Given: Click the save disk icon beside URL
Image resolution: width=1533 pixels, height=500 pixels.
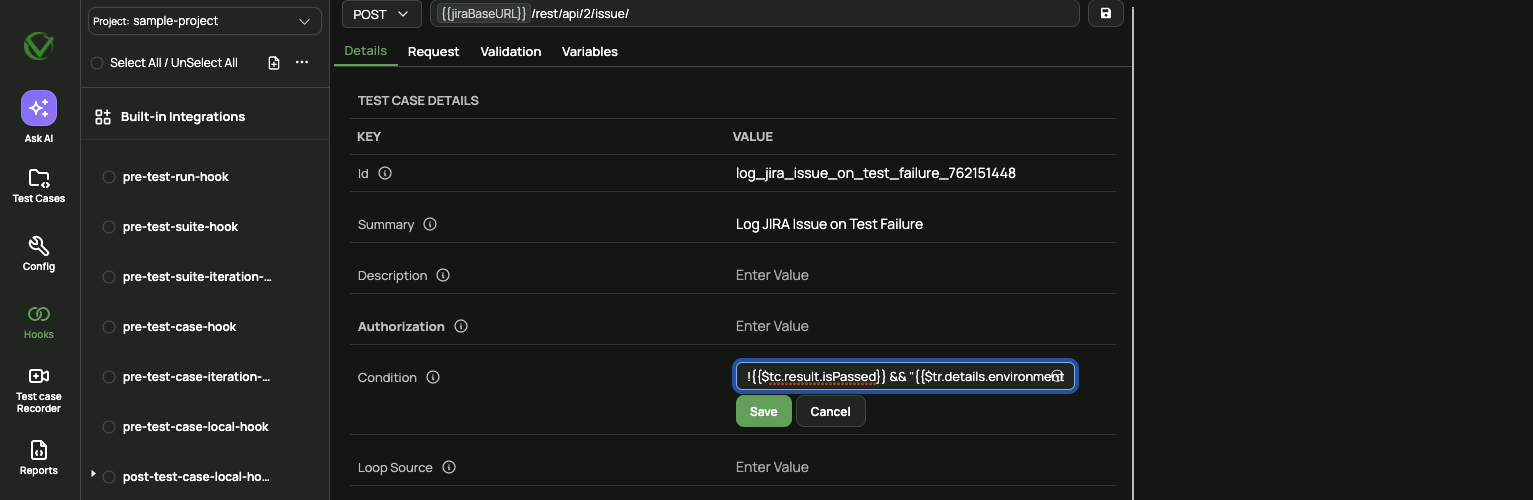Looking at the screenshot, I should coord(1106,14).
